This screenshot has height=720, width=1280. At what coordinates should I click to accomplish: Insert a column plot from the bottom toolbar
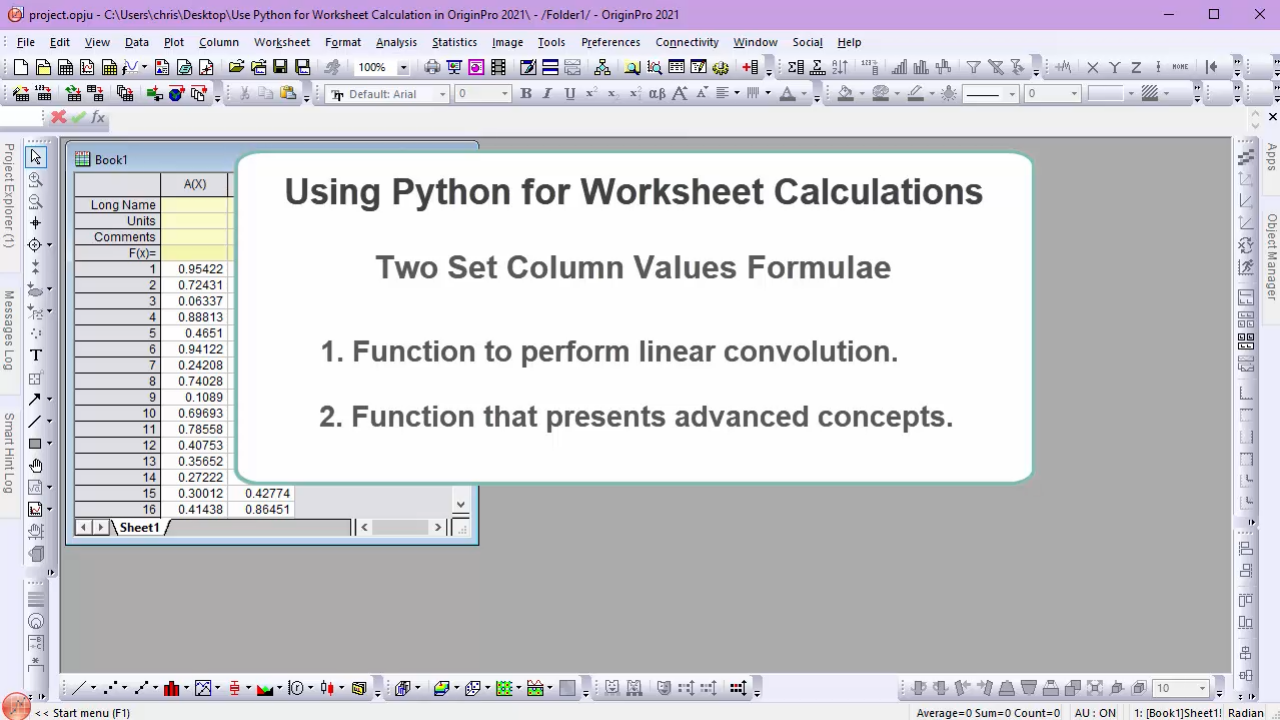click(x=171, y=687)
